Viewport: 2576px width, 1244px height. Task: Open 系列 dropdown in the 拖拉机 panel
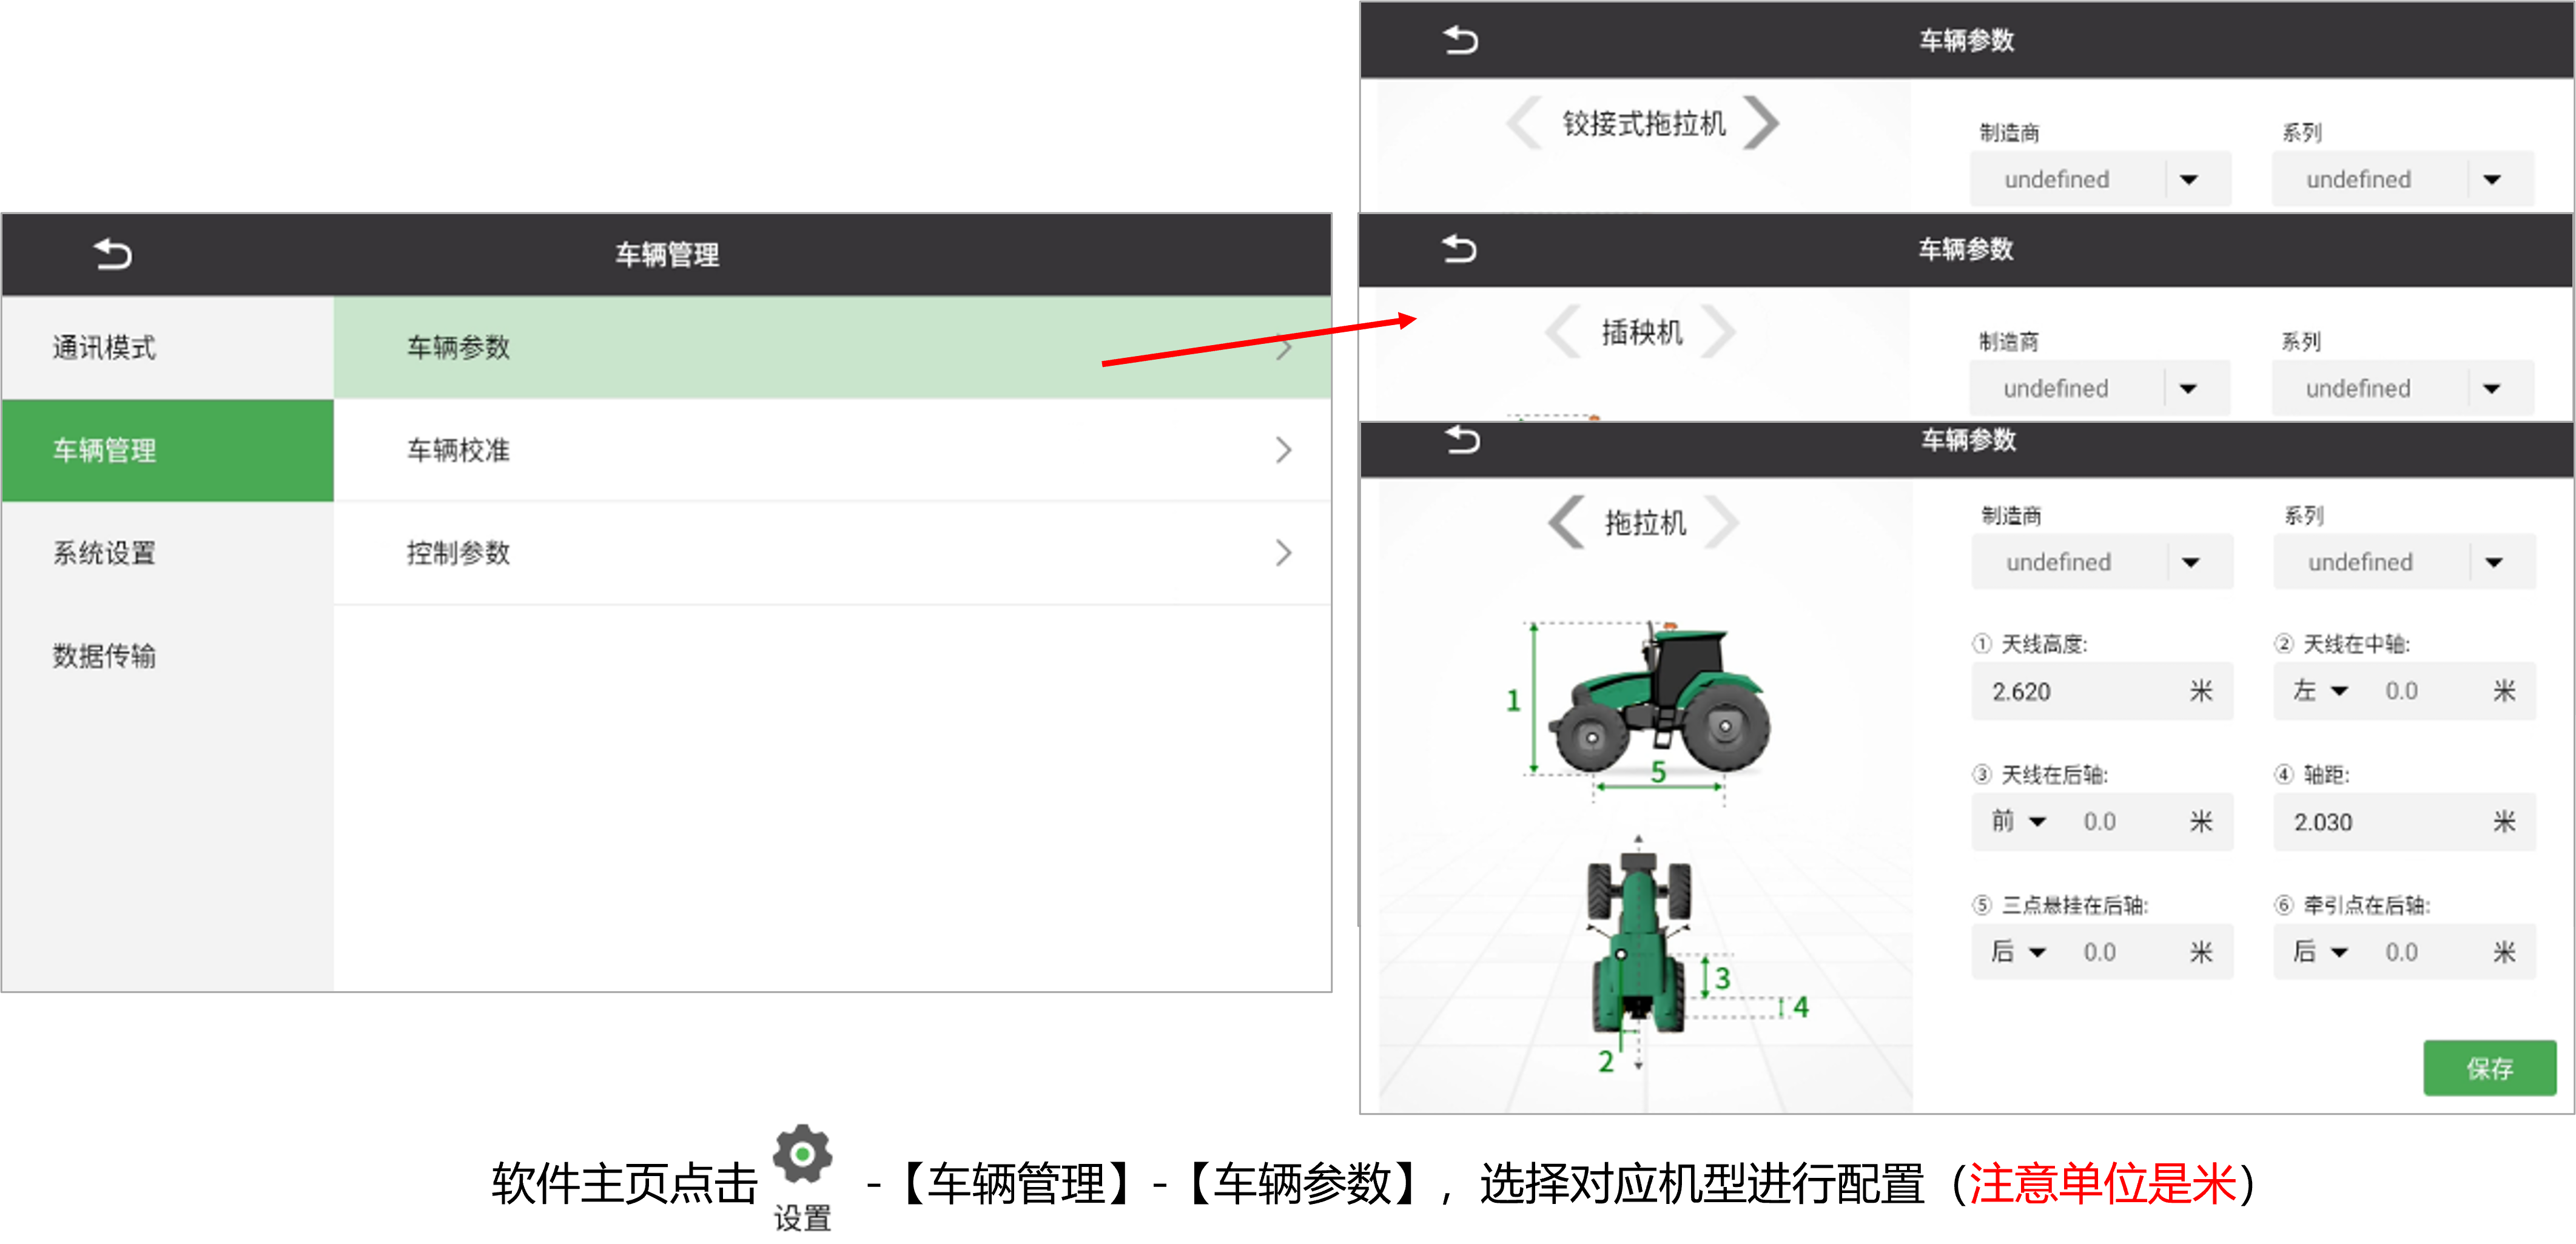(x=2405, y=562)
